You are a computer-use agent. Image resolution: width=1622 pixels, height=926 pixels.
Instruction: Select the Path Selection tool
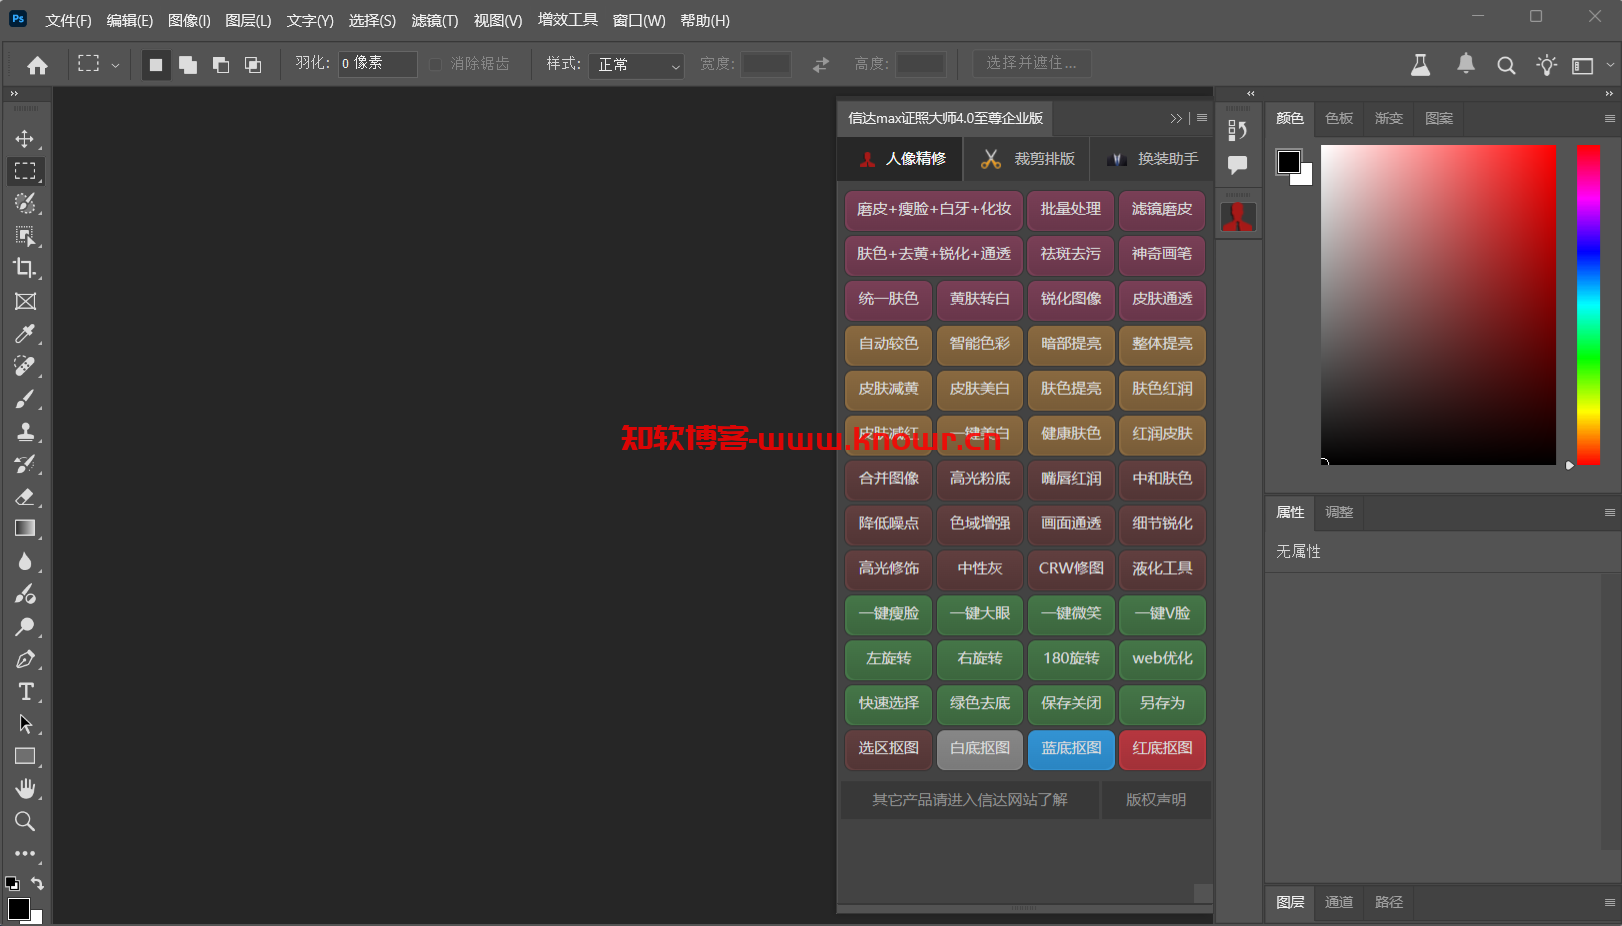(25, 724)
